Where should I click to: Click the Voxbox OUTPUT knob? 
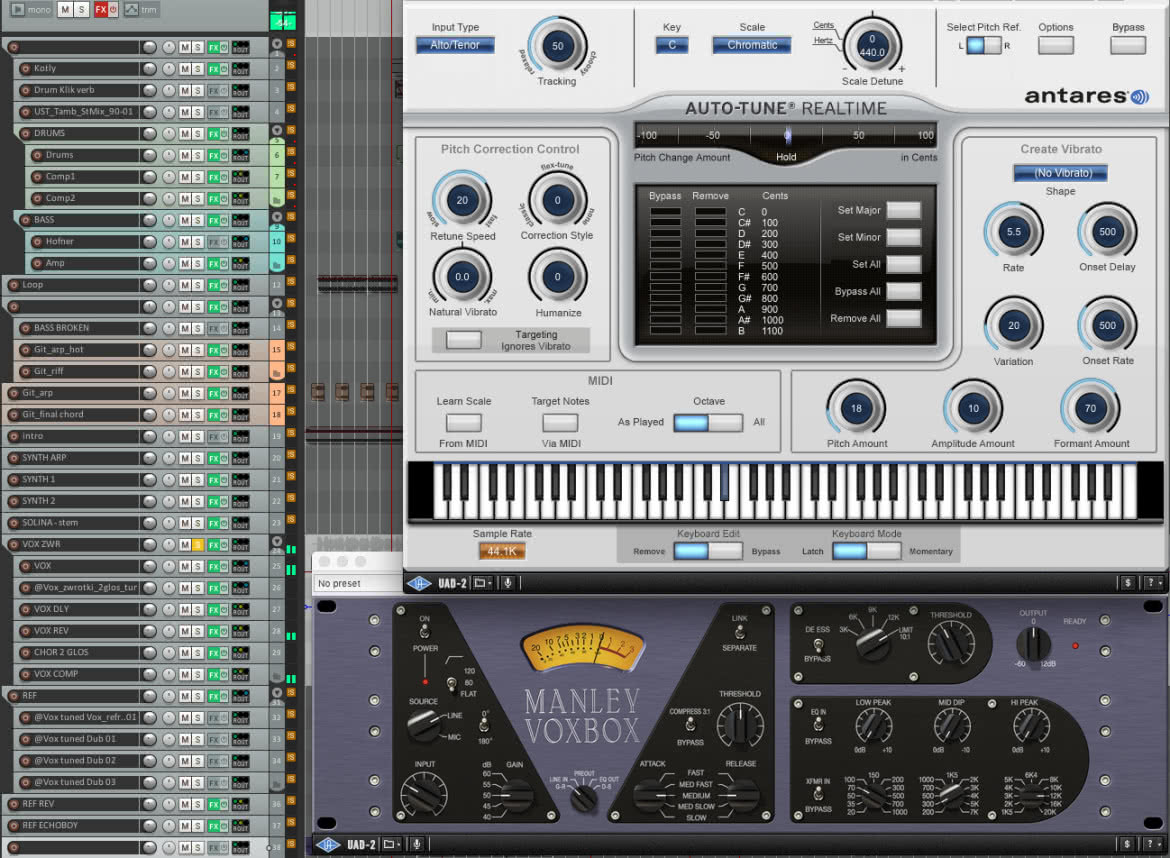tap(1034, 645)
